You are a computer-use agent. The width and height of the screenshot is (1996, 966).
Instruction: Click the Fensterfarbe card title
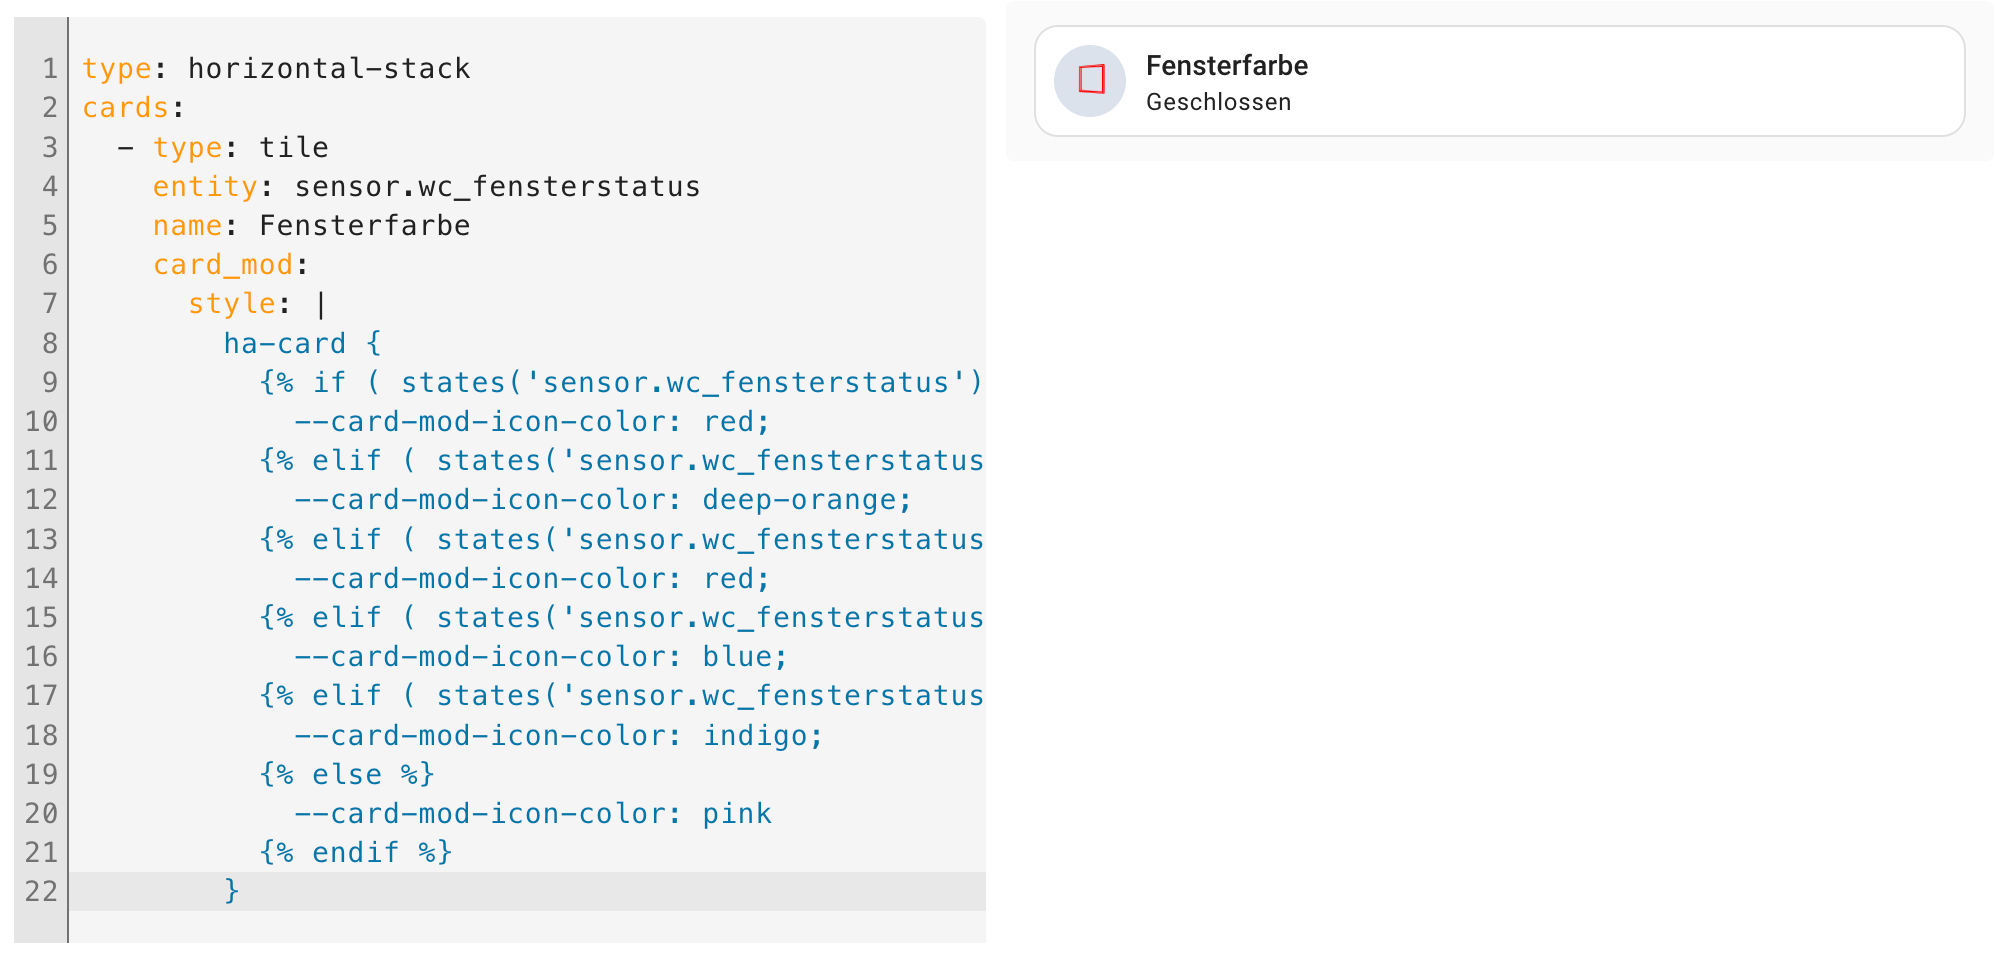(1227, 66)
